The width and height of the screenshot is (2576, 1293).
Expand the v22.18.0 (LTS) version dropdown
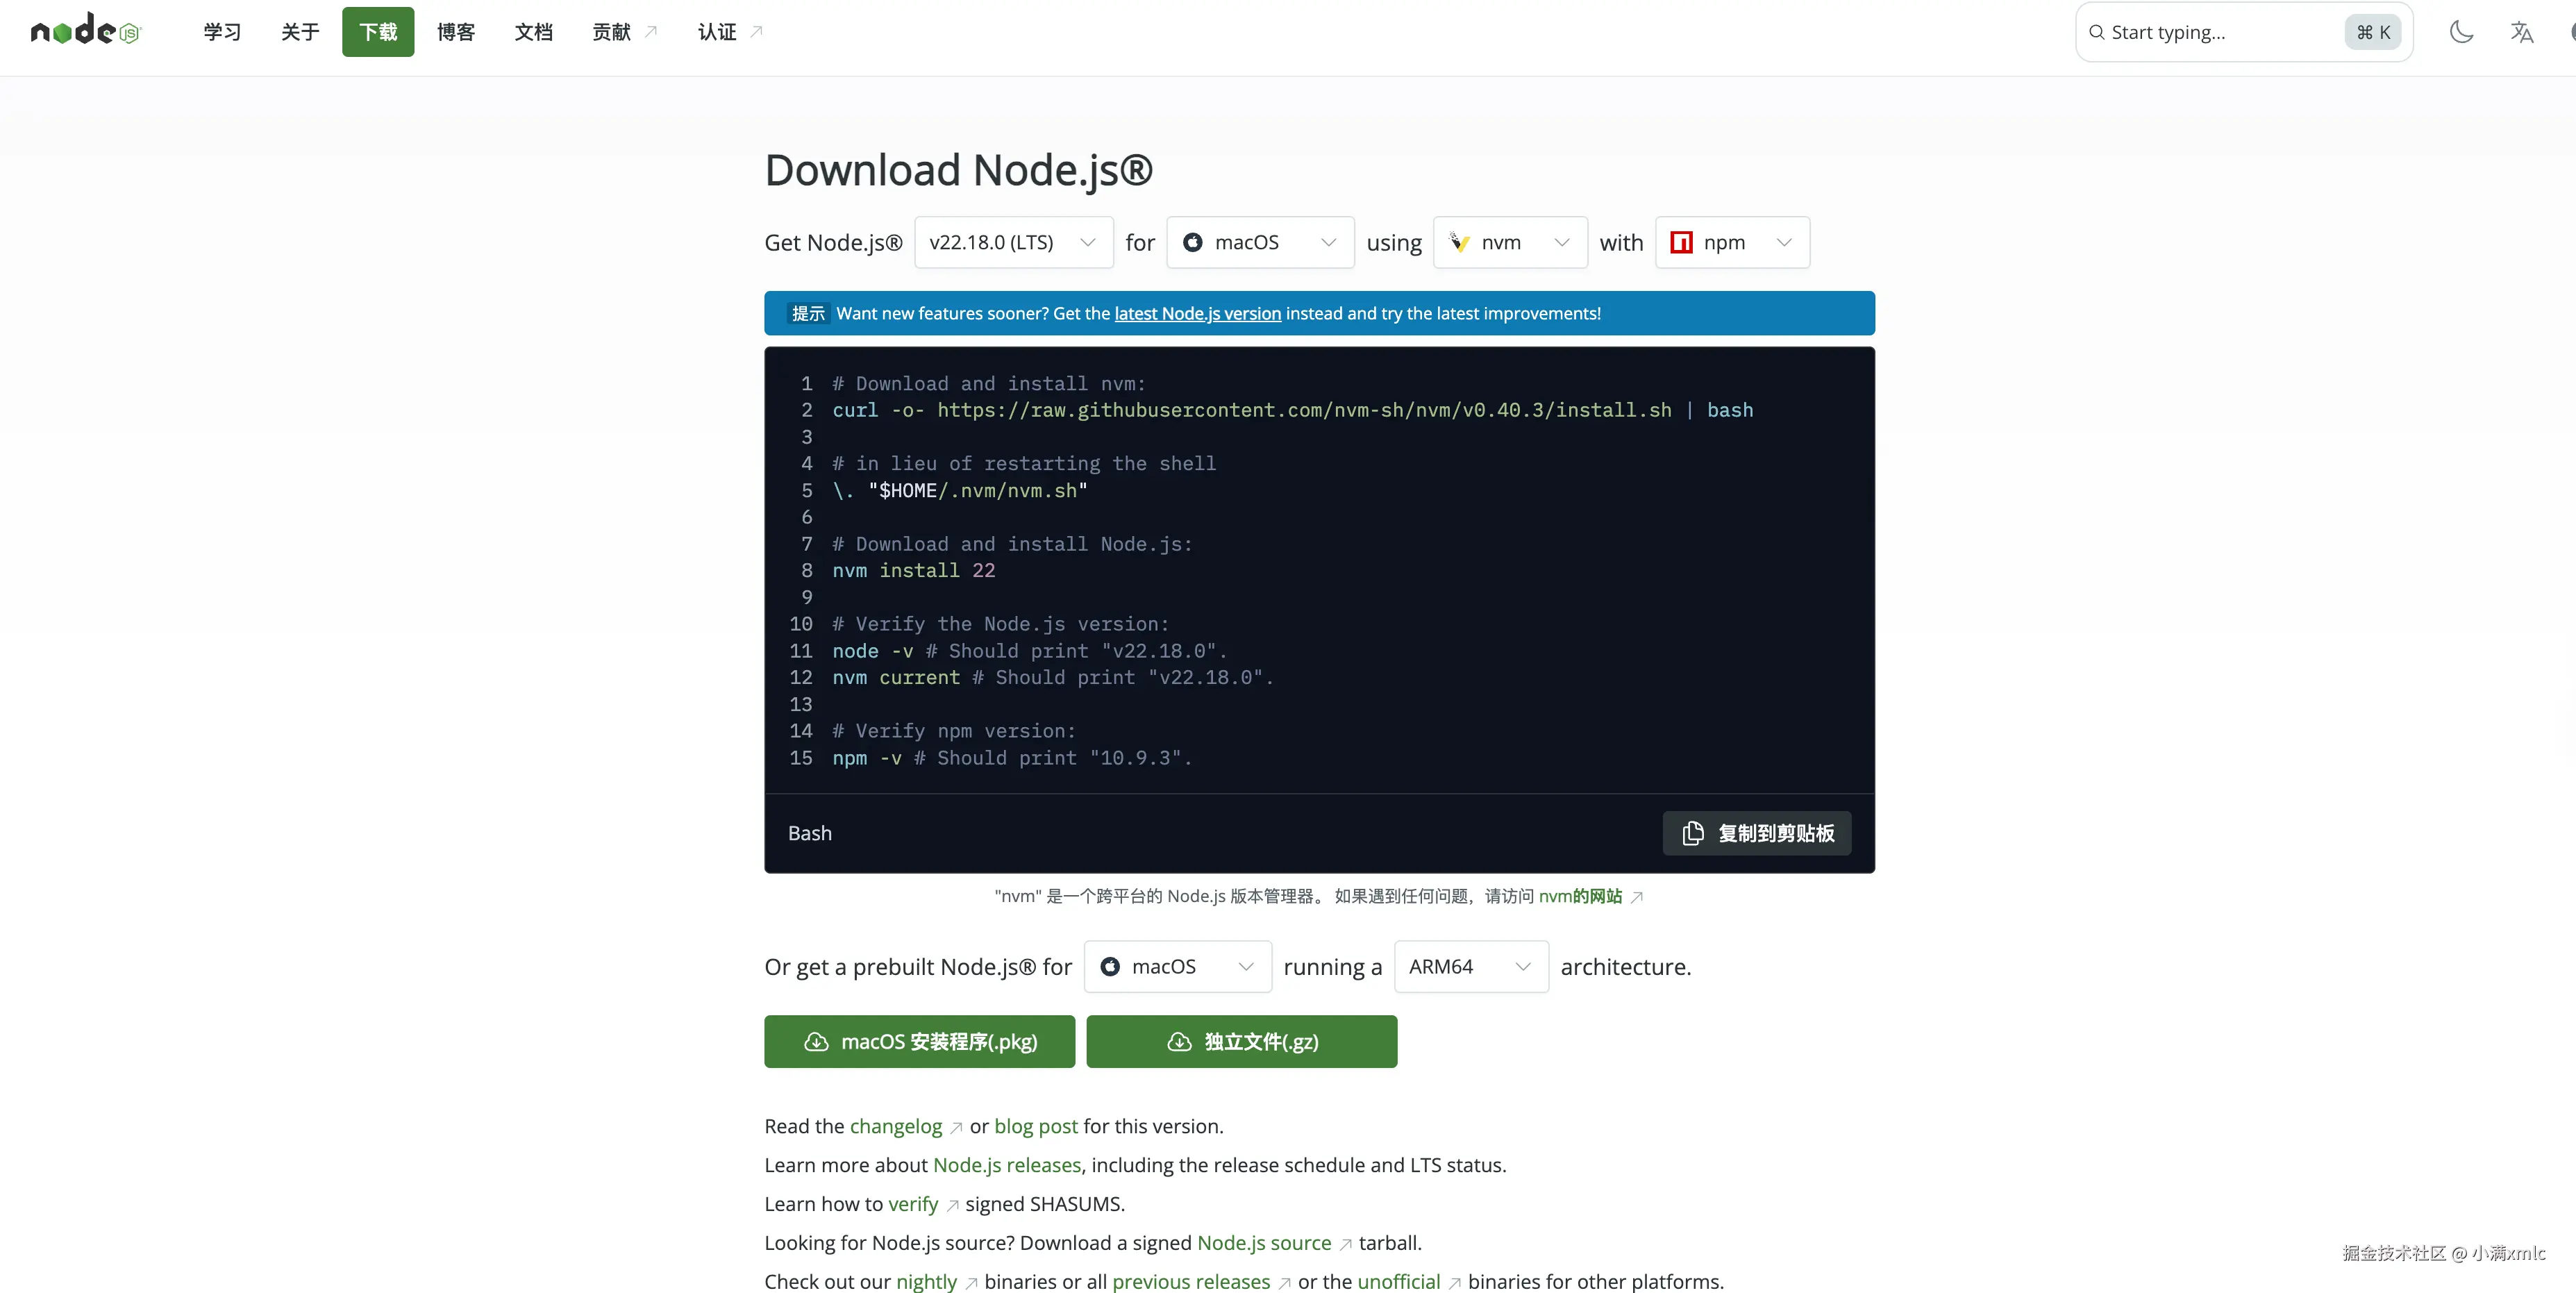tap(1012, 242)
